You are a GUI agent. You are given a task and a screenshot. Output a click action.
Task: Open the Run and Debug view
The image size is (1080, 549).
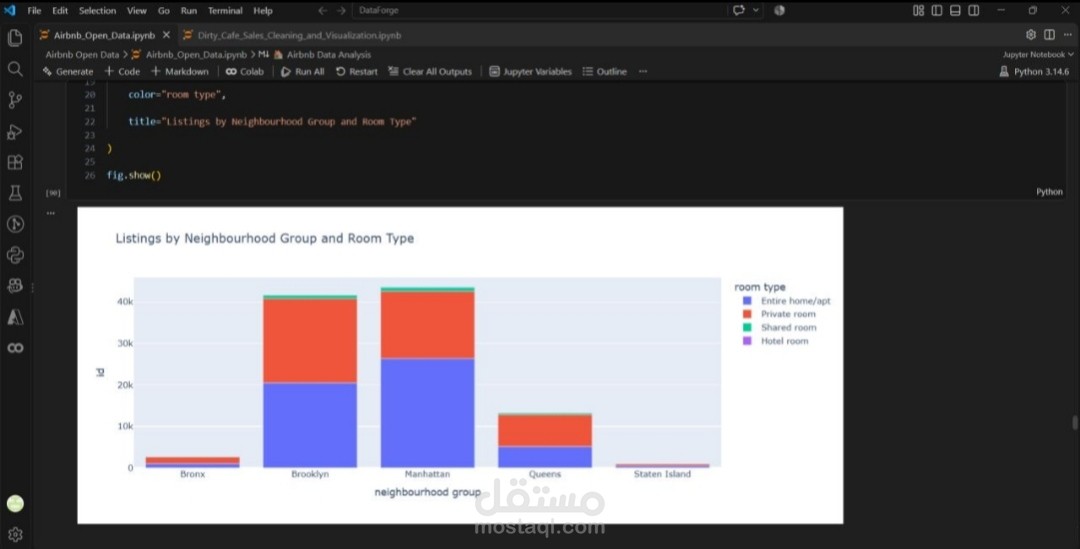click(14, 132)
